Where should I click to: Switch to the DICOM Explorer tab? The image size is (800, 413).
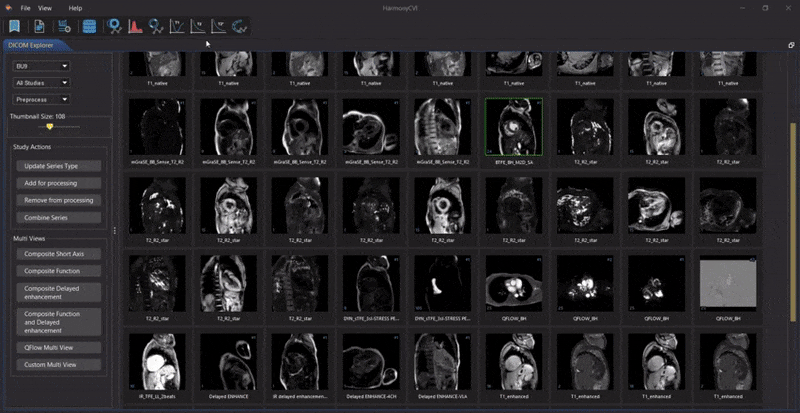click(x=31, y=45)
